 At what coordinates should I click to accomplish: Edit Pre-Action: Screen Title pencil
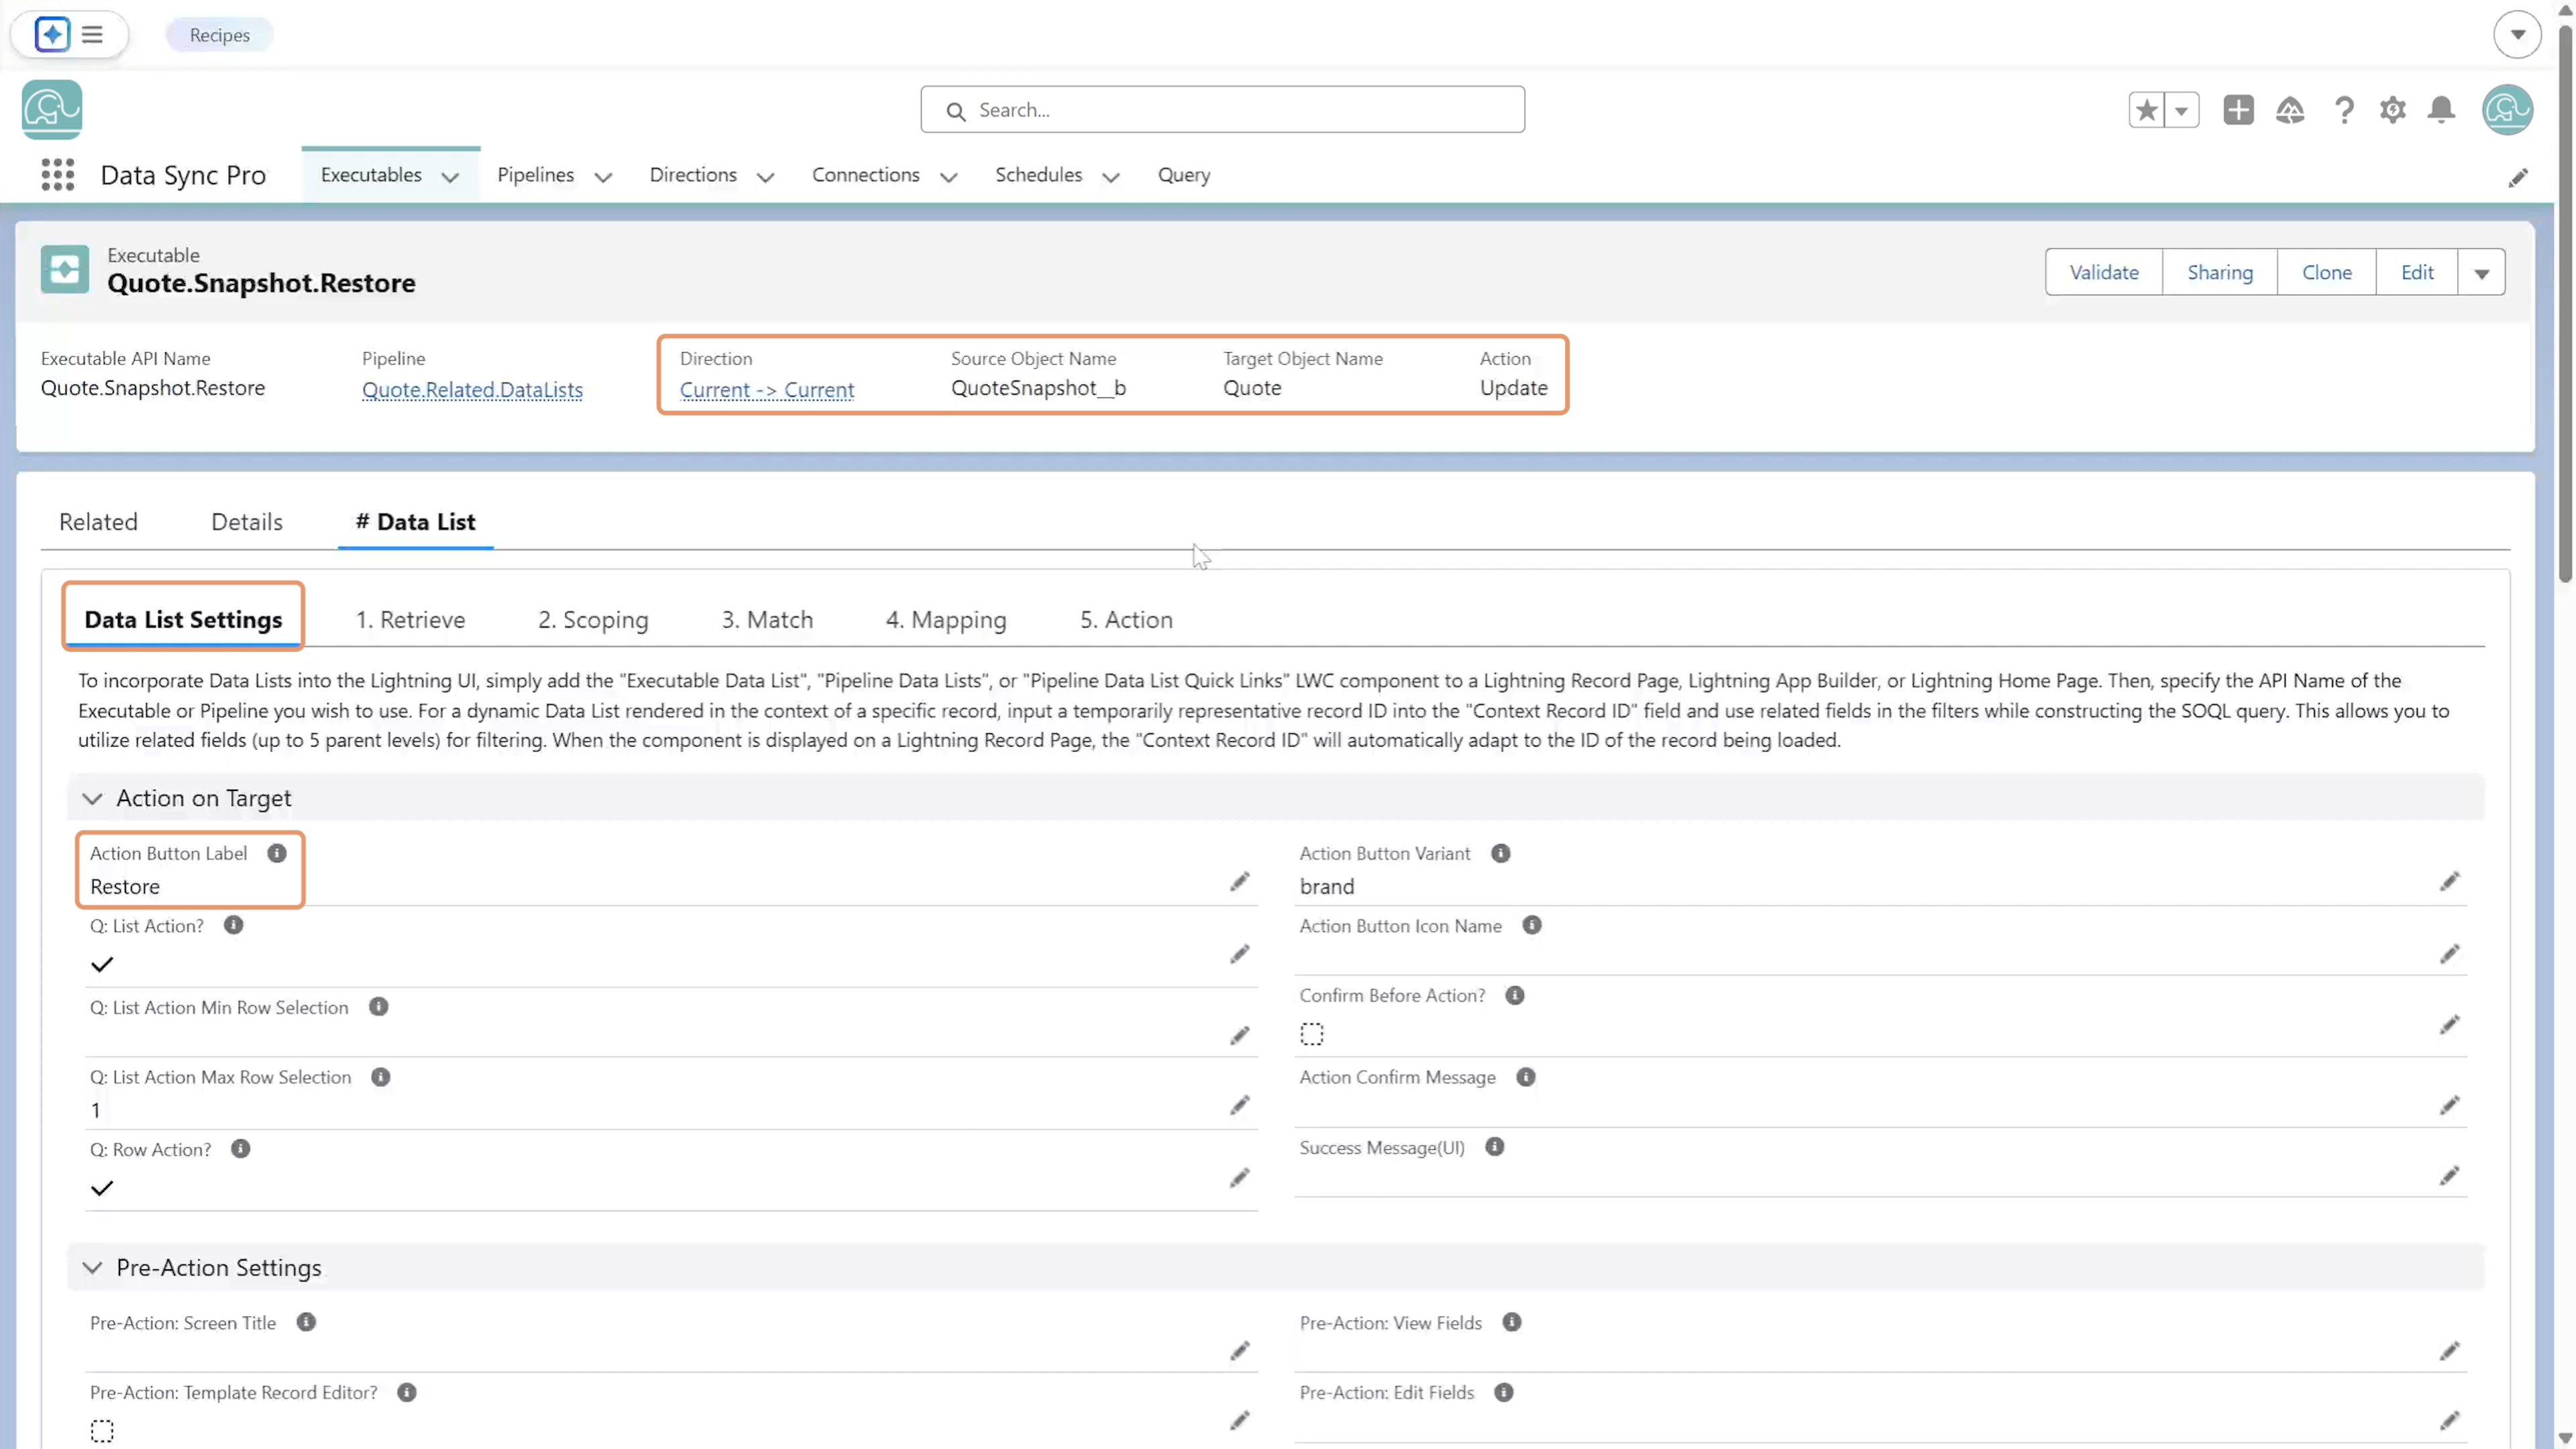pos(1240,1351)
